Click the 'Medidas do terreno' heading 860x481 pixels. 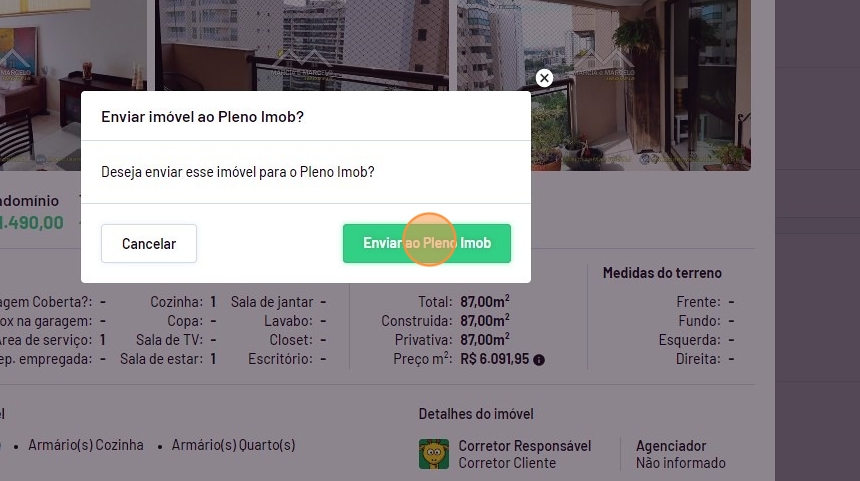point(662,273)
